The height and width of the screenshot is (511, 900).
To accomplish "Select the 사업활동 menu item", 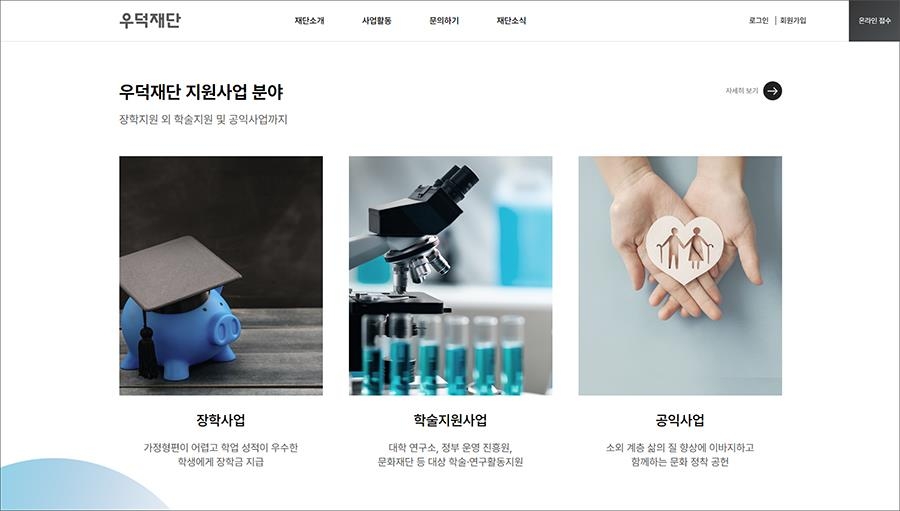I will click(x=377, y=21).
